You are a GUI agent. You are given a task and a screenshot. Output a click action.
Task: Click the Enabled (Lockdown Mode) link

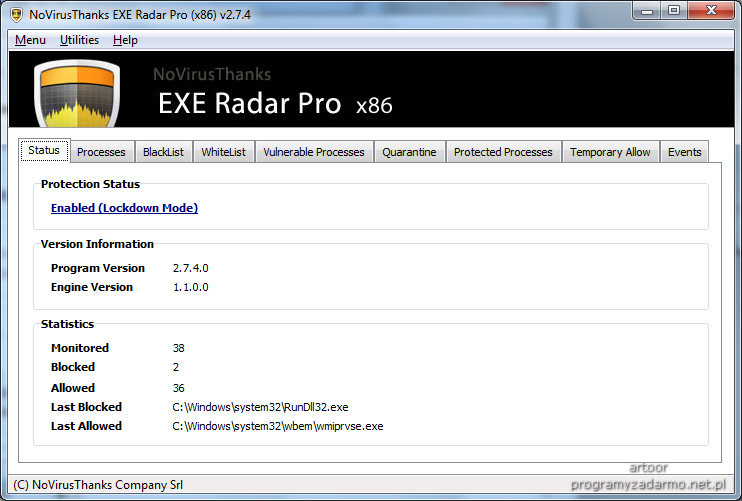(x=124, y=208)
